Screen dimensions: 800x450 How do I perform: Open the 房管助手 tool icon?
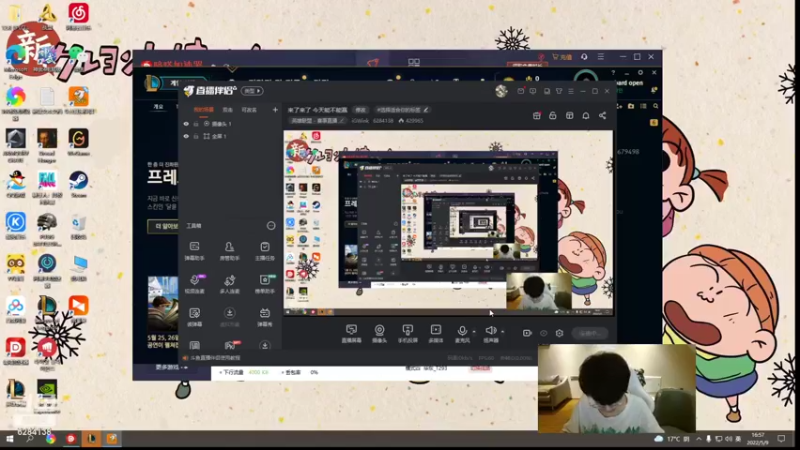230,251
